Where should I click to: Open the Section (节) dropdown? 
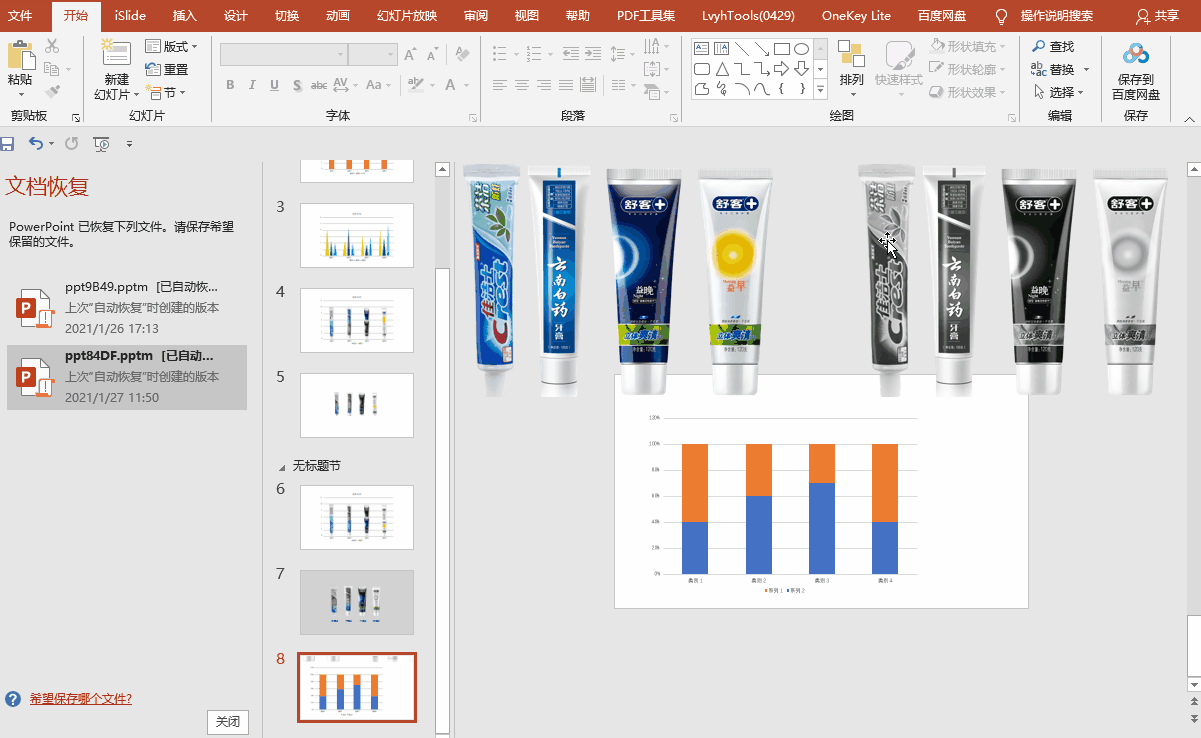tap(166, 92)
